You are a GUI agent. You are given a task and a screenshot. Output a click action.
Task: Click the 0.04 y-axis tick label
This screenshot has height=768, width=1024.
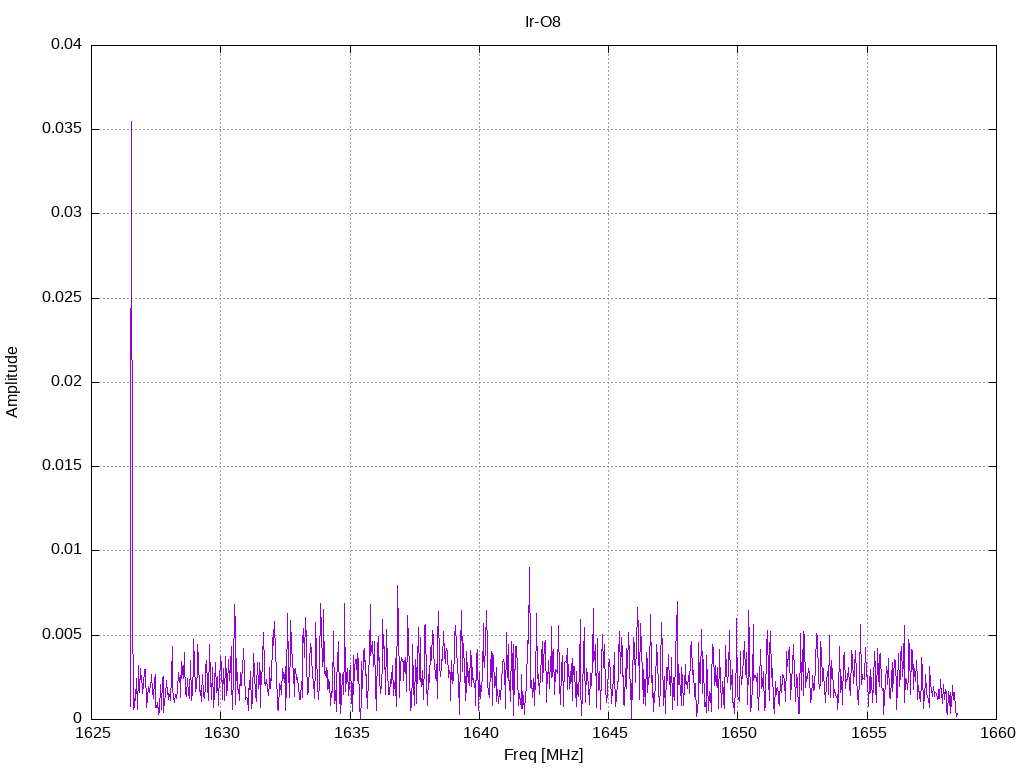[x=67, y=45]
